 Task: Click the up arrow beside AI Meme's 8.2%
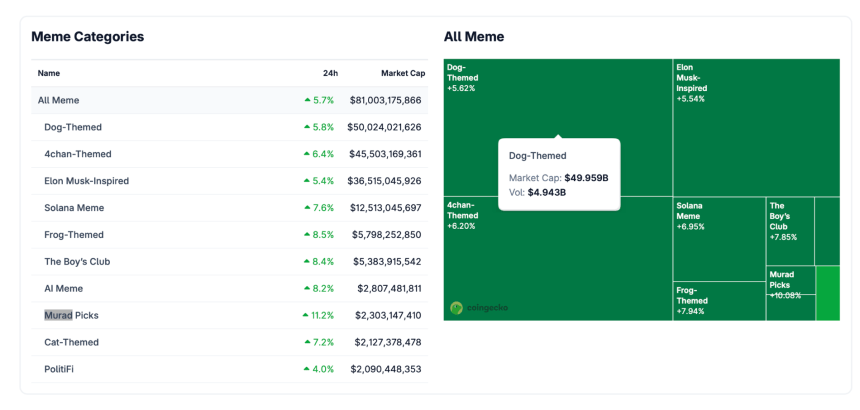click(307, 289)
